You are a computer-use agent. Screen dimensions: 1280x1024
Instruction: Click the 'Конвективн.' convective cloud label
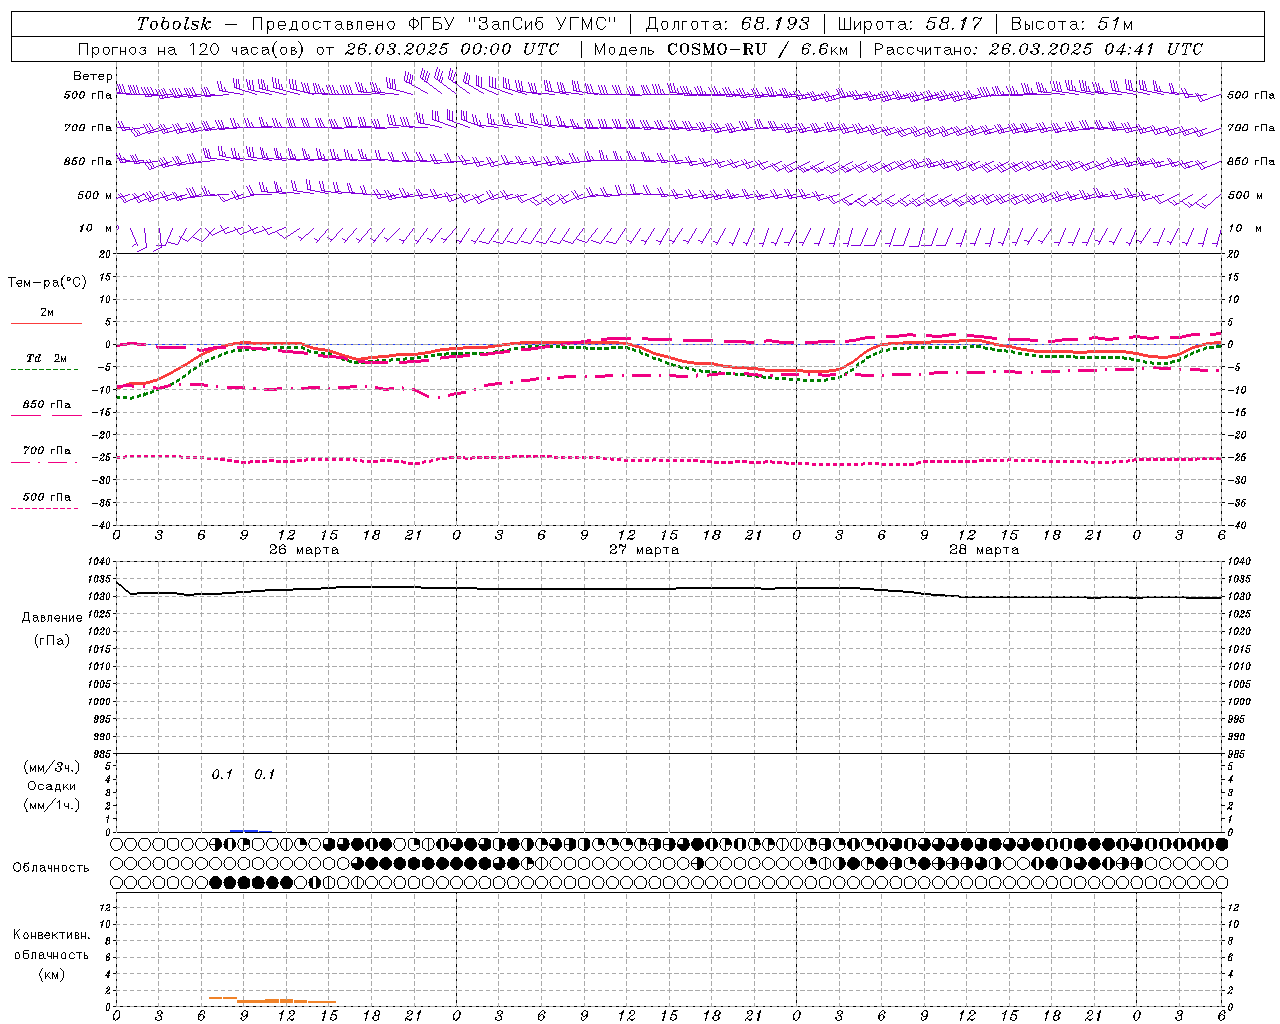pos(52,935)
